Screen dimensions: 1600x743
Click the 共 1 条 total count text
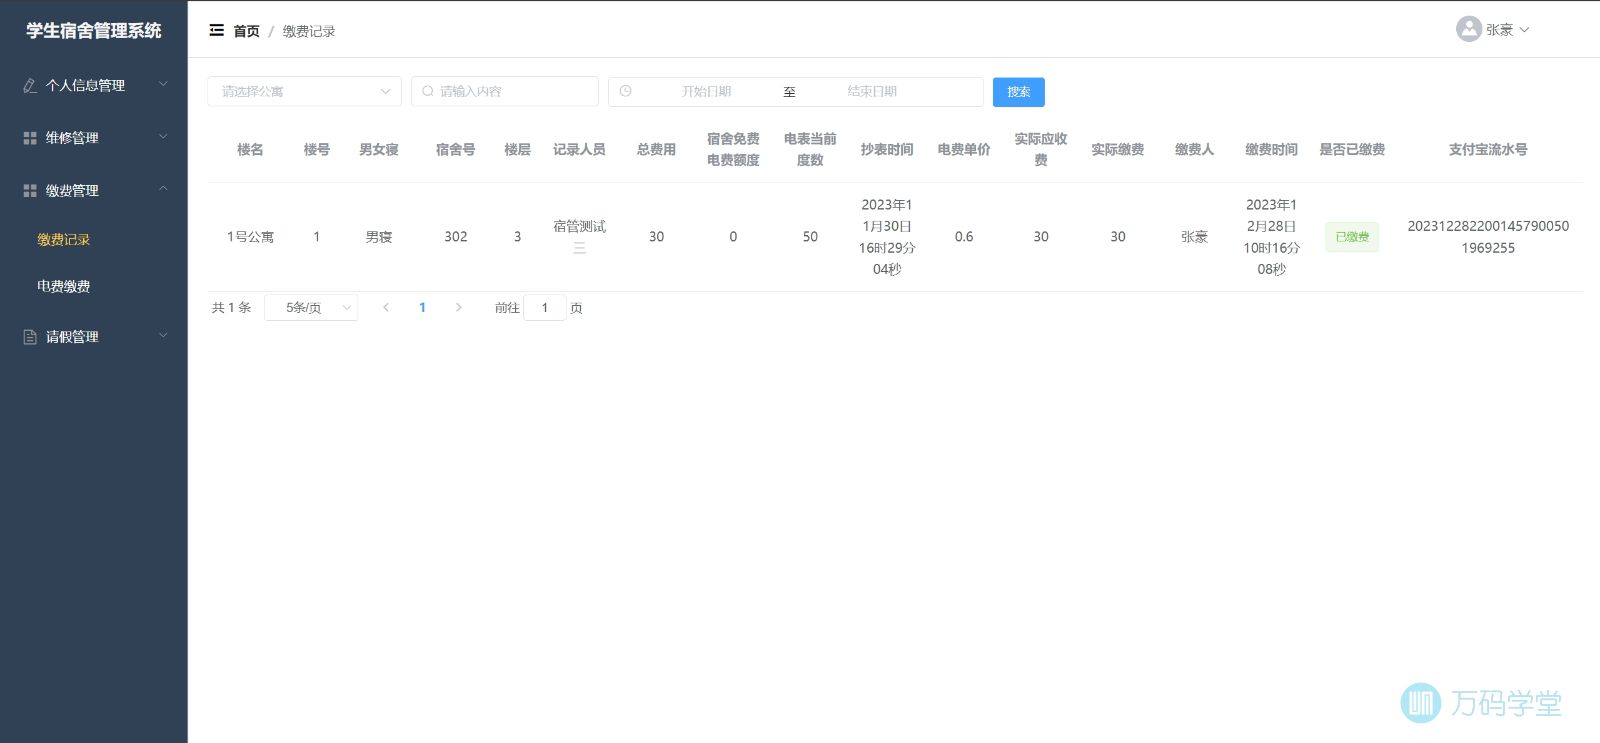[231, 308]
